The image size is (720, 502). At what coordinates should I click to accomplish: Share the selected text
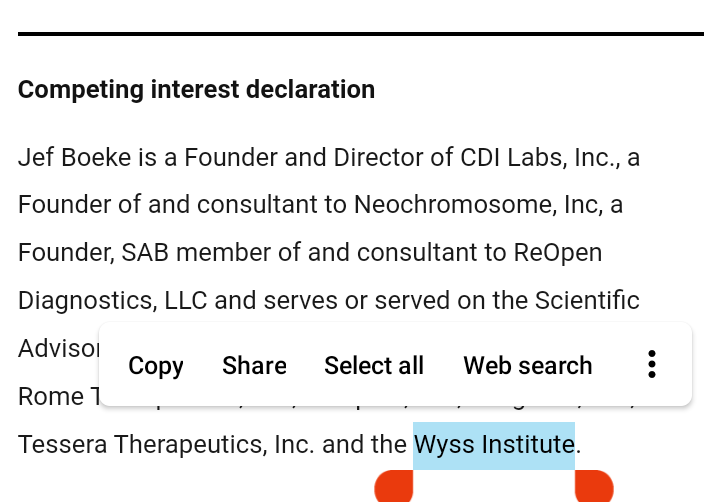[254, 366]
